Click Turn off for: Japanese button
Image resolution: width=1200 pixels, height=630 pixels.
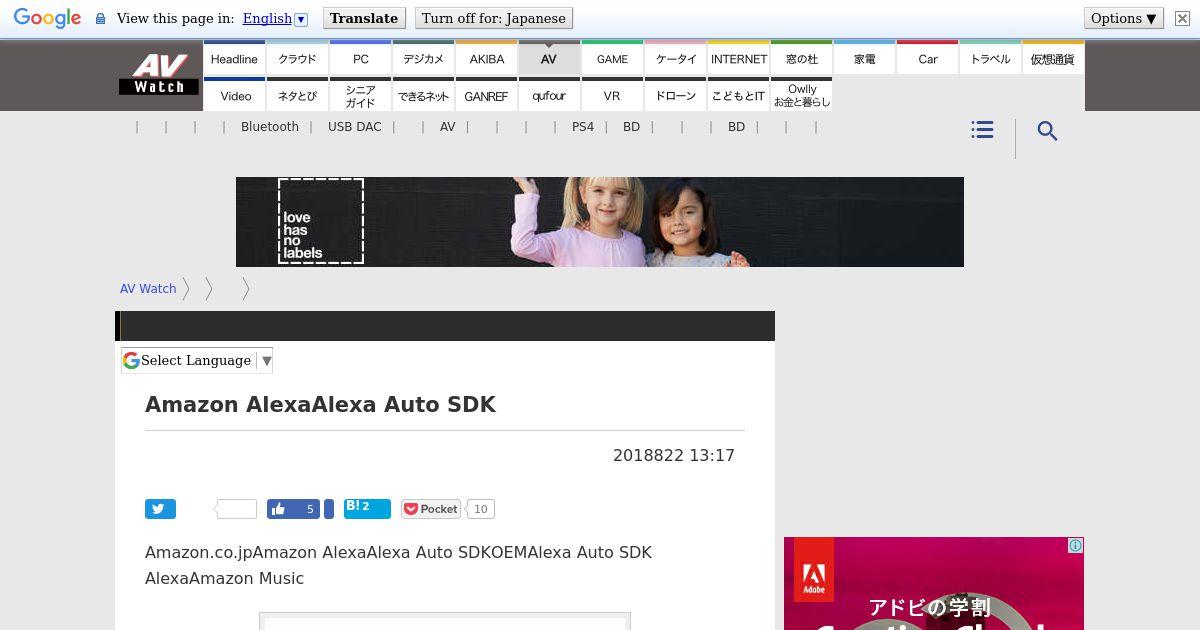[x=494, y=18]
